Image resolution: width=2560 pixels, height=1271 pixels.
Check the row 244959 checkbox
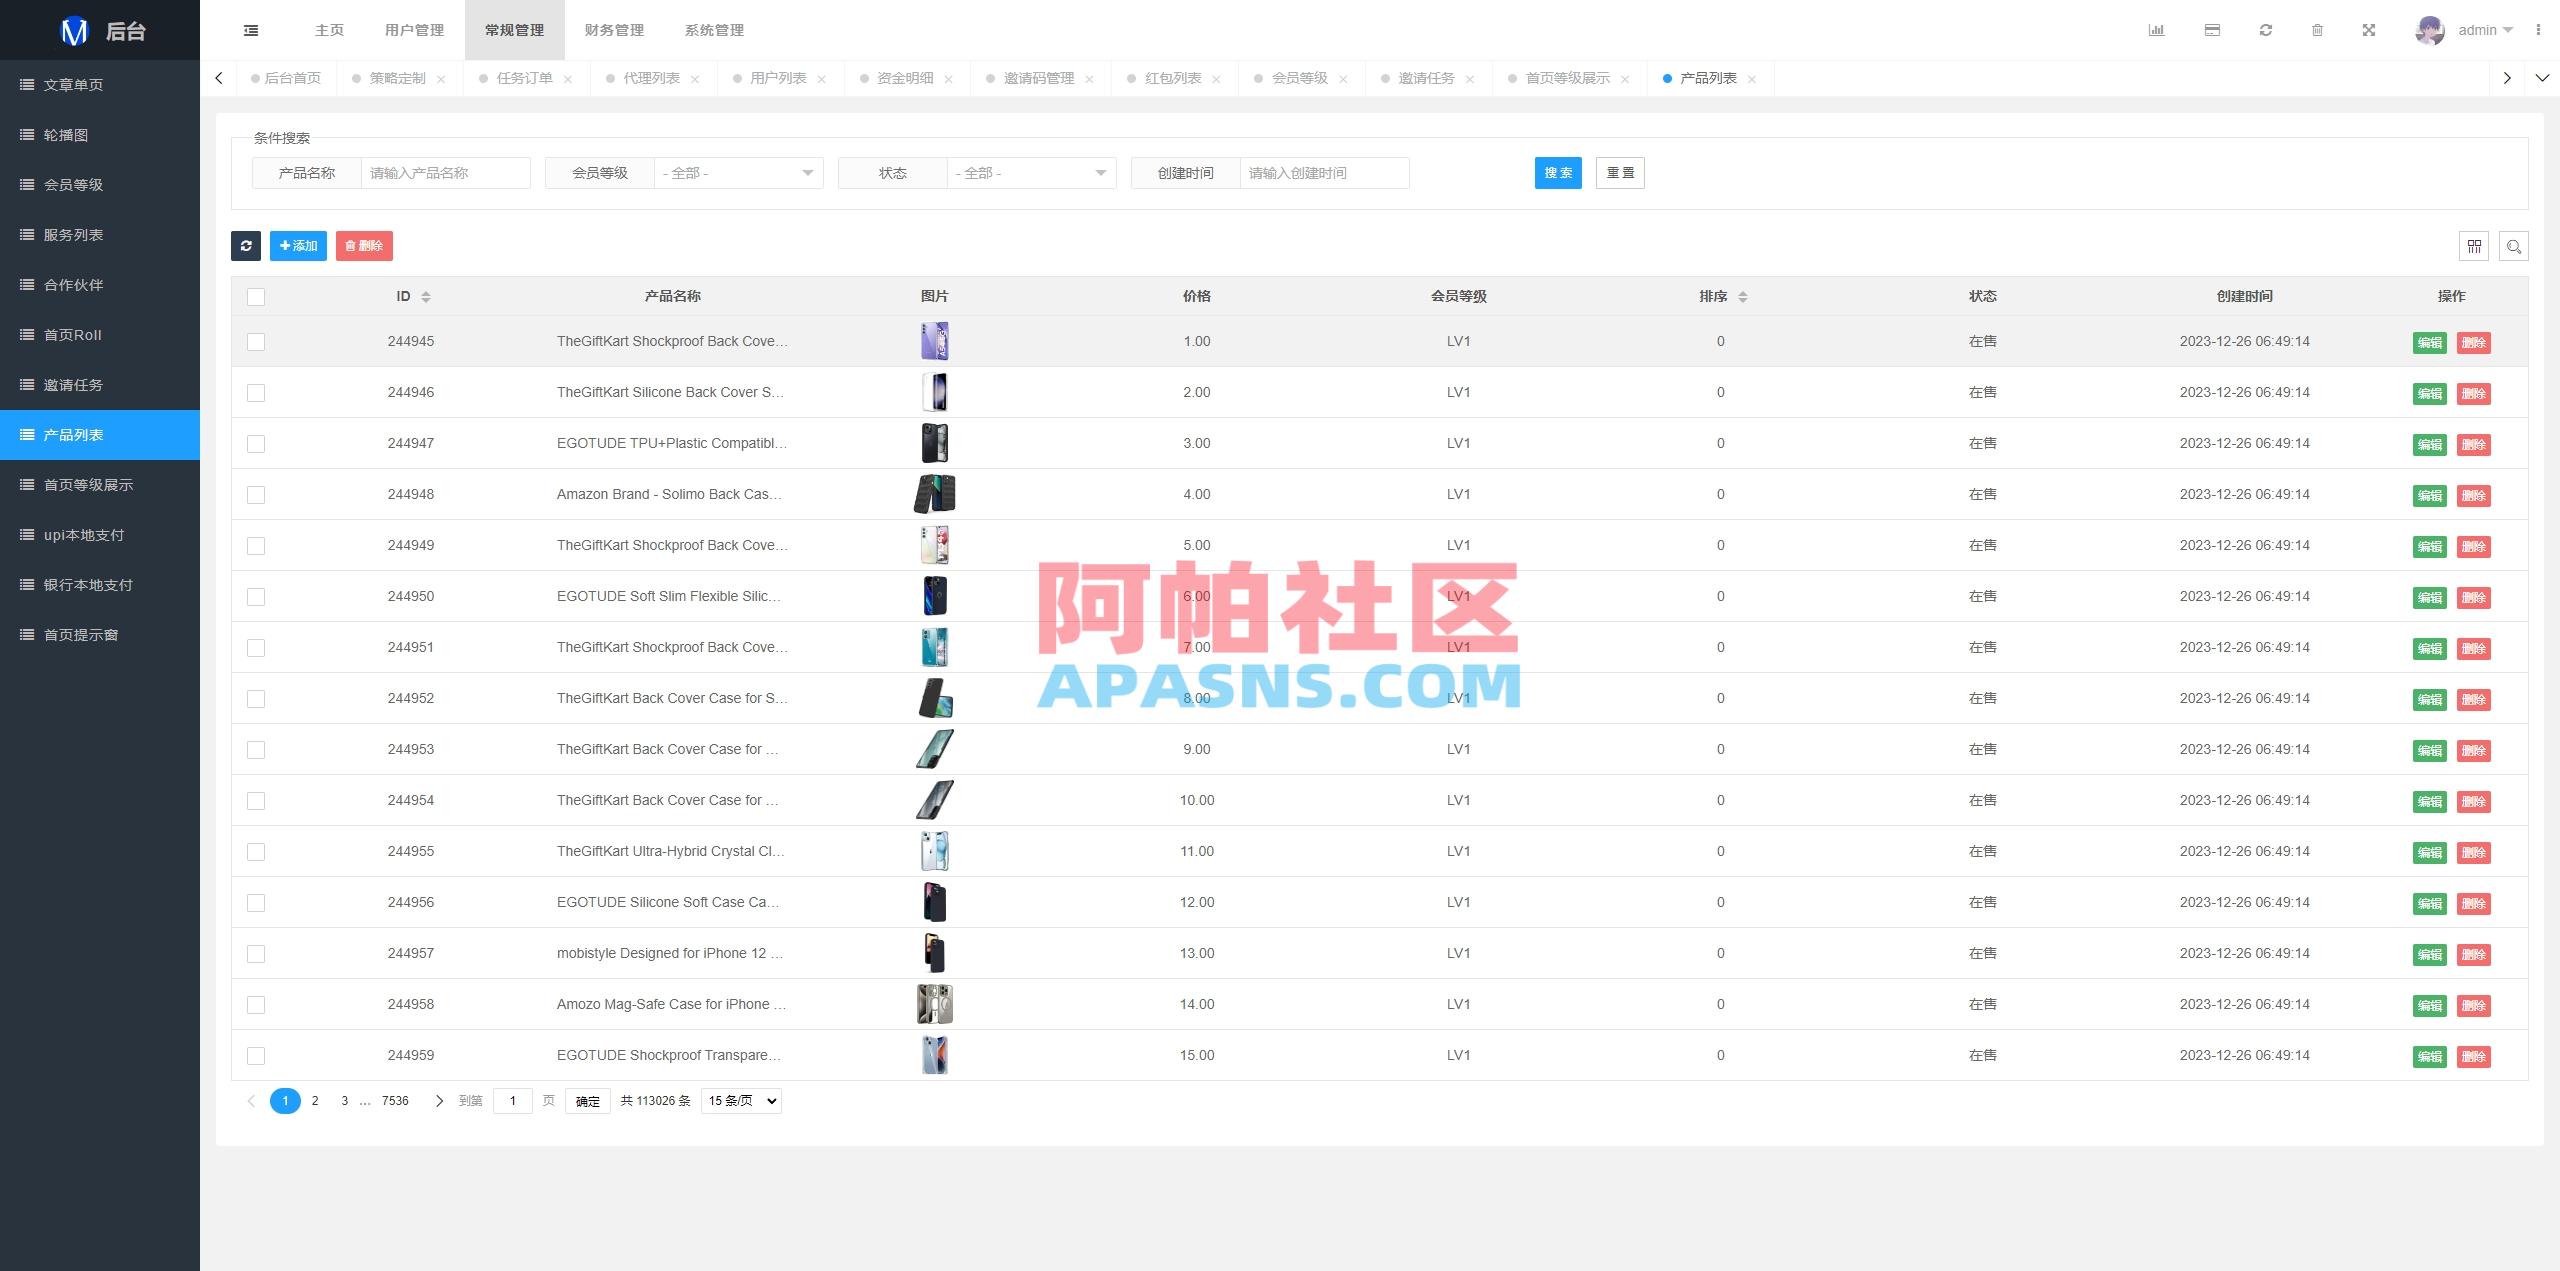click(256, 1056)
